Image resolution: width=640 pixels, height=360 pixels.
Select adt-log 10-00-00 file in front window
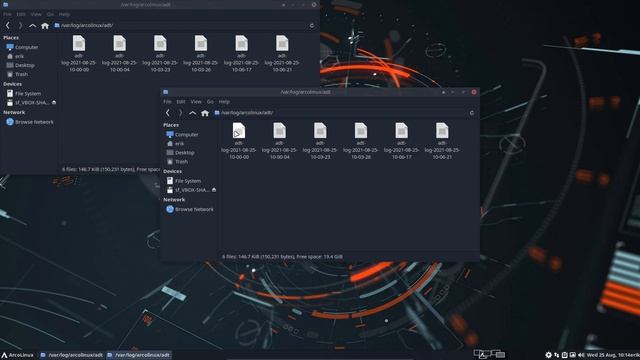(239, 141)
